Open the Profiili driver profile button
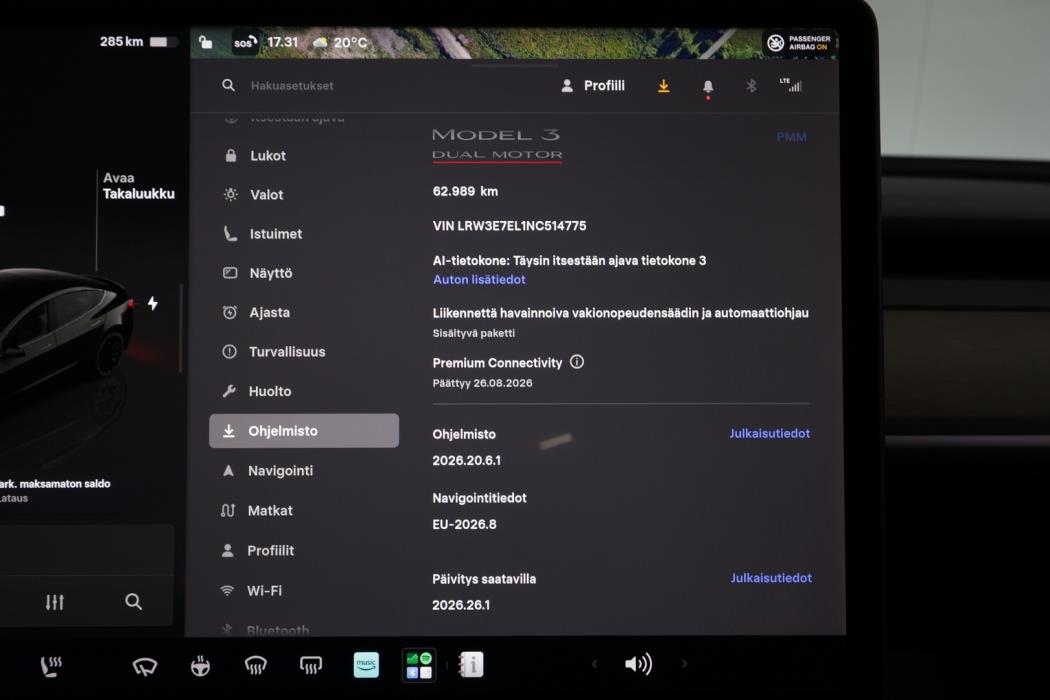 pyautogui.click(x=593, y=86)
